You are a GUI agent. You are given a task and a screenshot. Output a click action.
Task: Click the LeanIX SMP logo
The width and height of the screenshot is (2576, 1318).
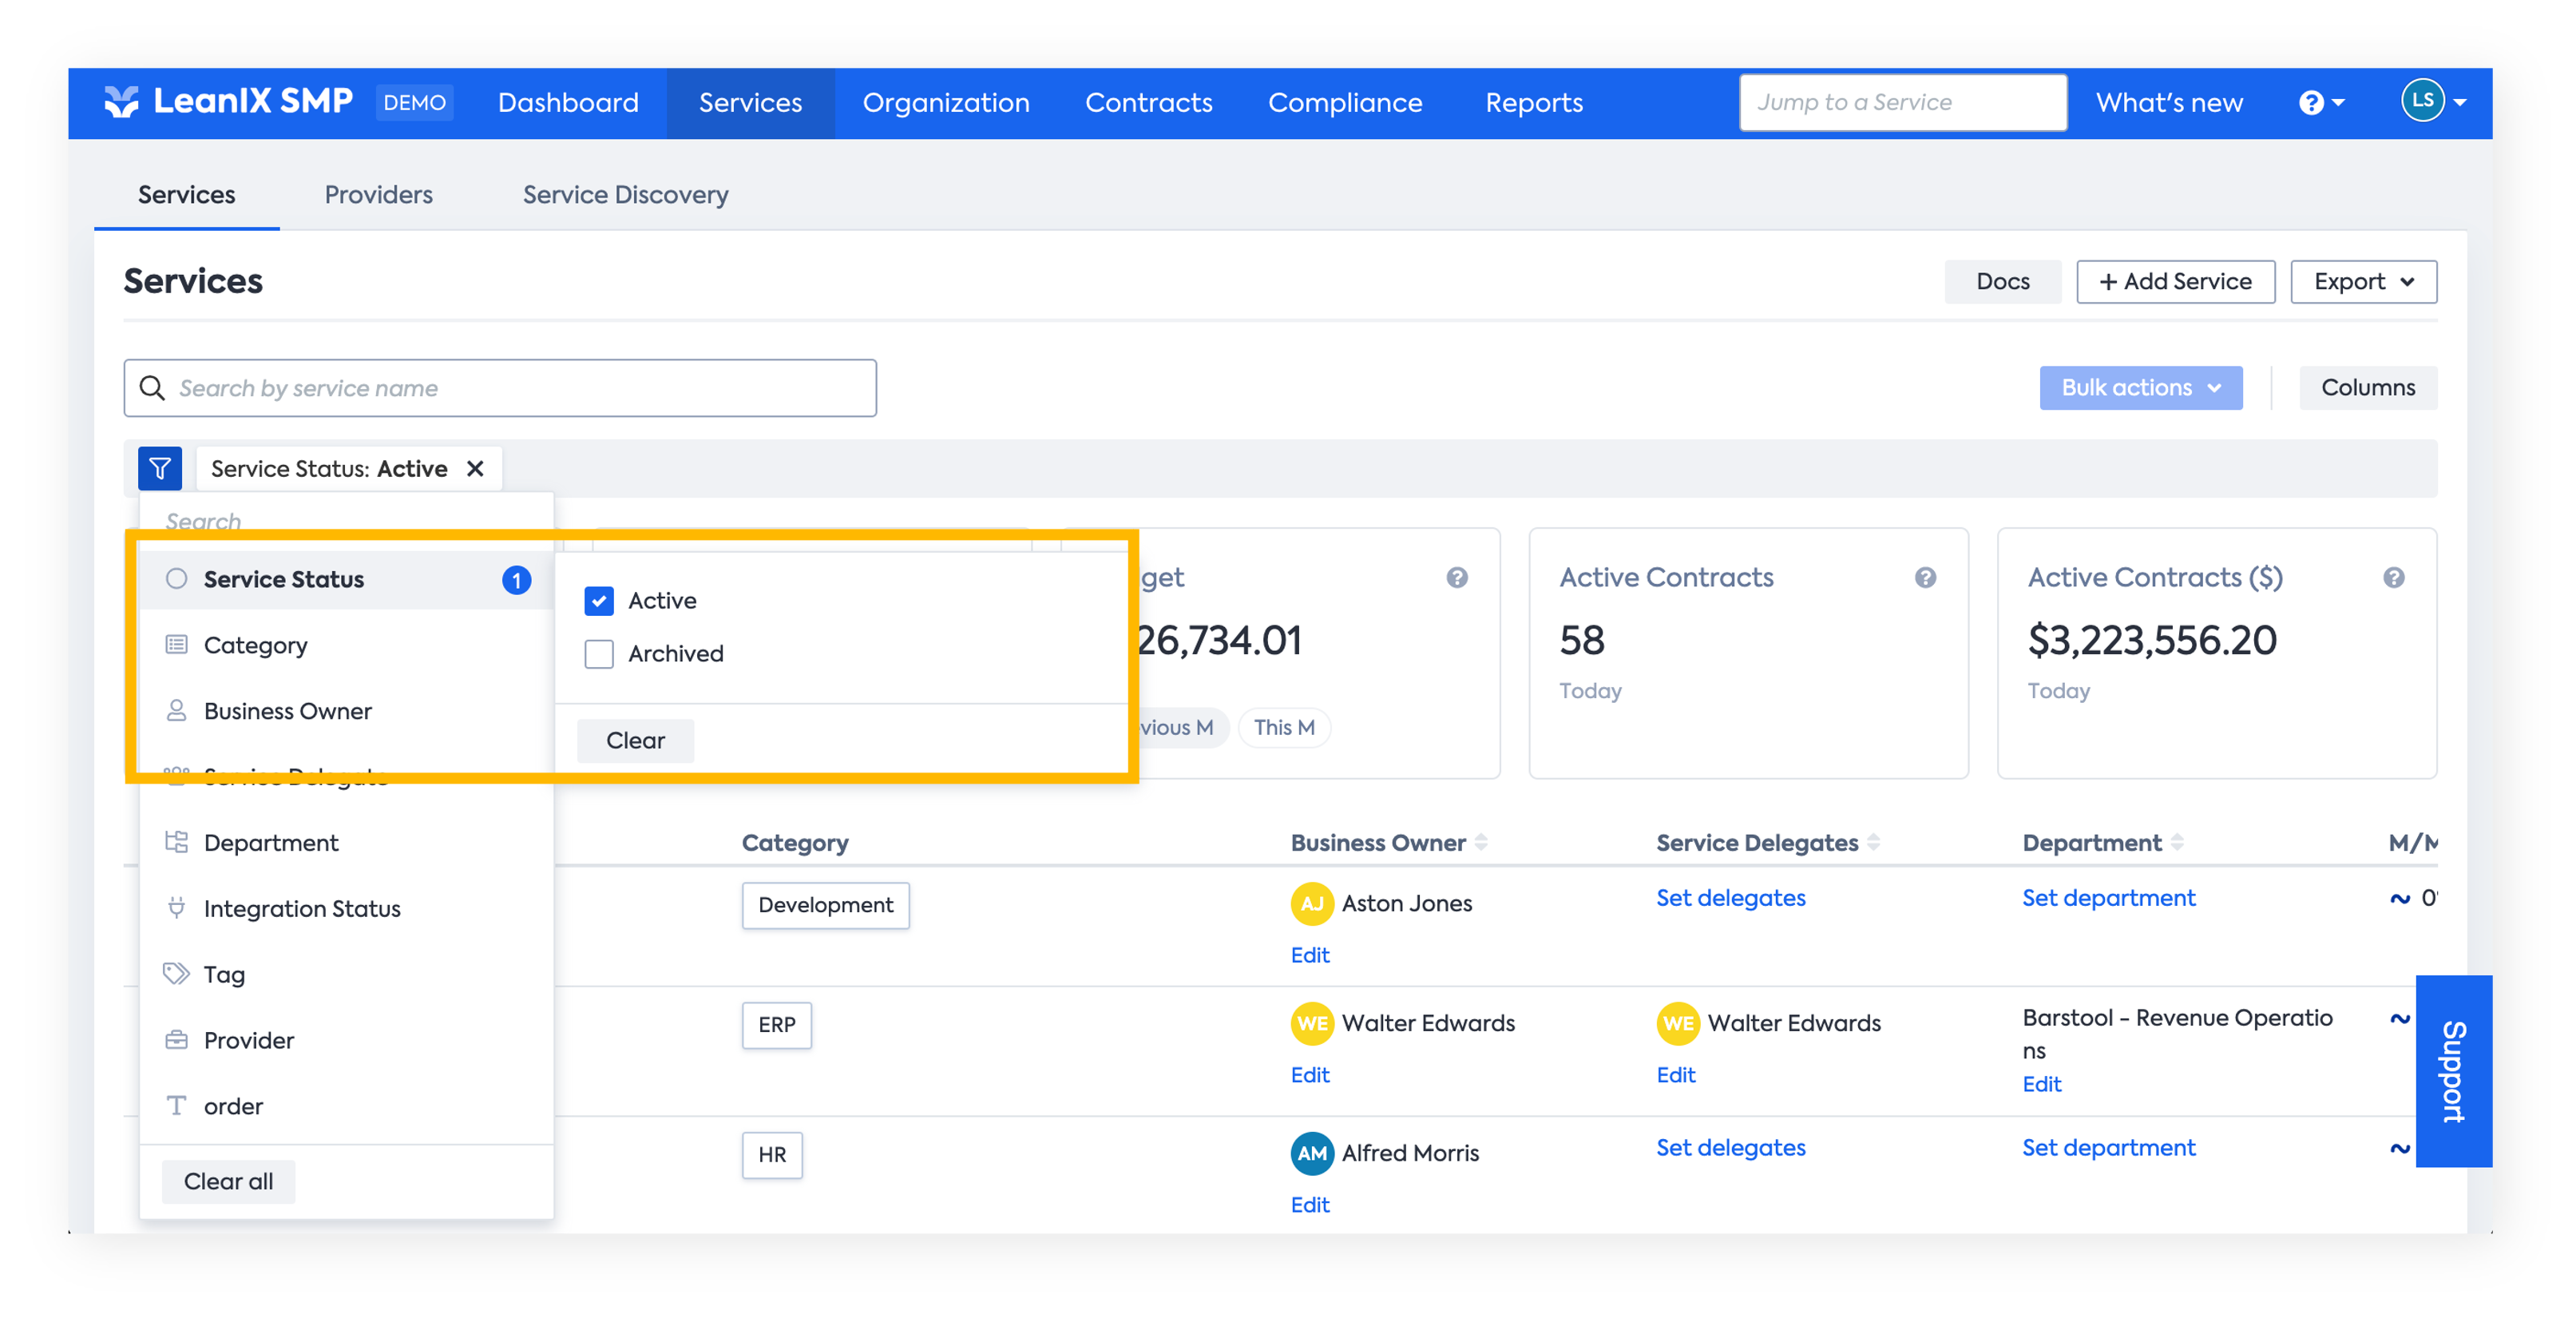(228, 102)
